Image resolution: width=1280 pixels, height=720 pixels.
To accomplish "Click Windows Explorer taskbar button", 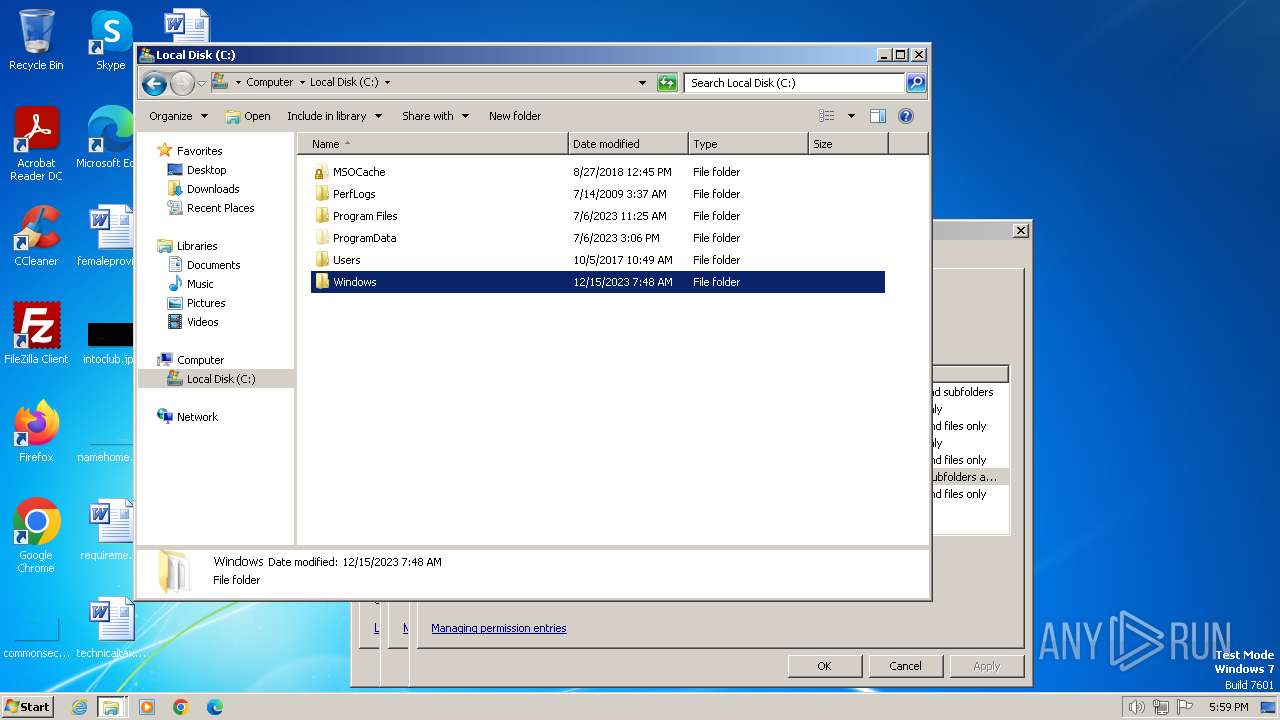I will (x=111, y=707).
